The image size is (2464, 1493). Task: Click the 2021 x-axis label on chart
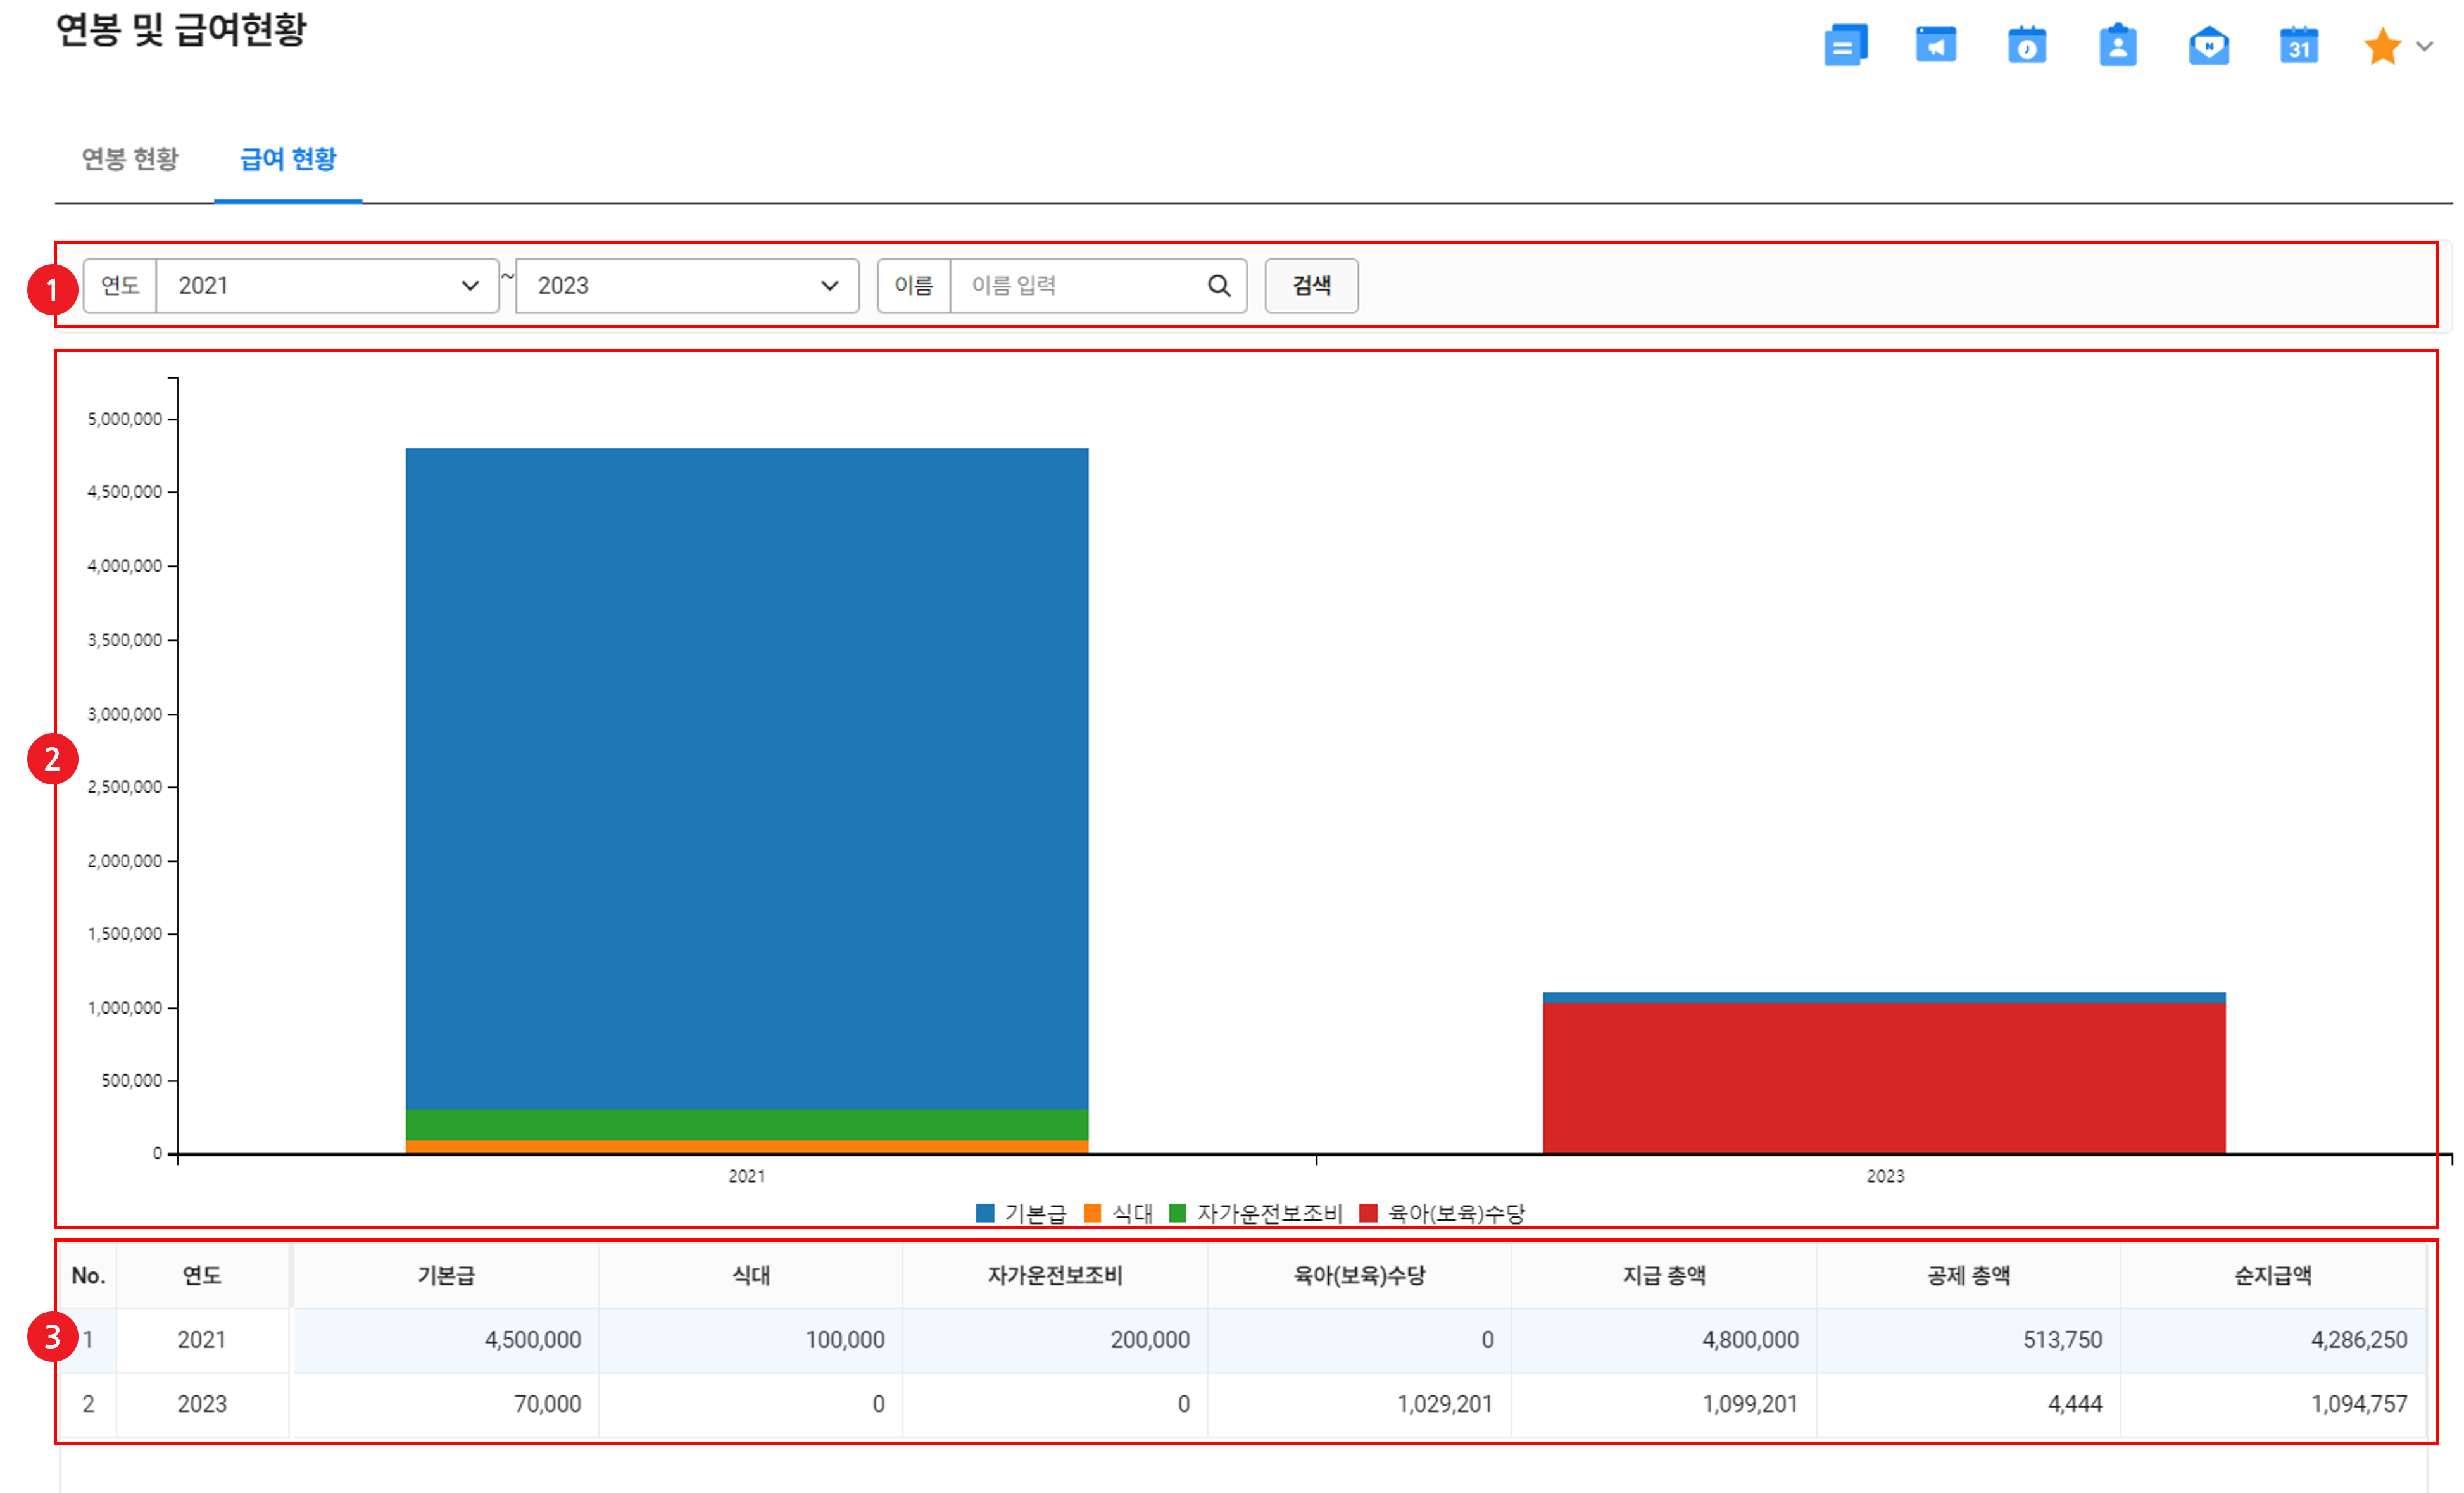click(746, 1176)
